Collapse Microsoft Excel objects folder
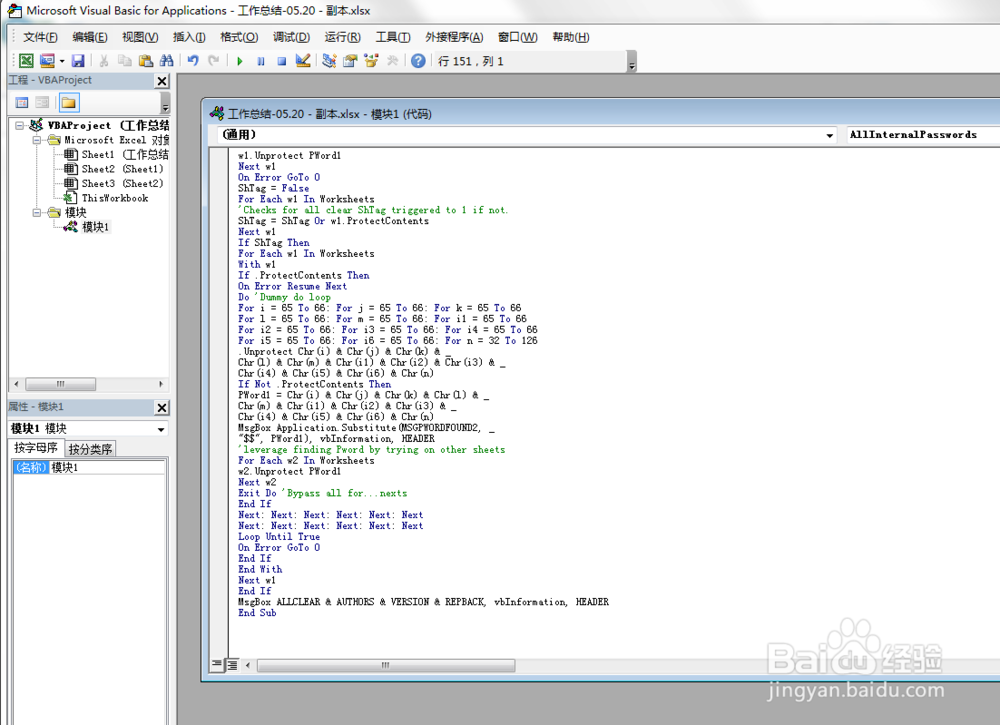Viewport: 1000px width, 725px height. click(x=37, y=140)
